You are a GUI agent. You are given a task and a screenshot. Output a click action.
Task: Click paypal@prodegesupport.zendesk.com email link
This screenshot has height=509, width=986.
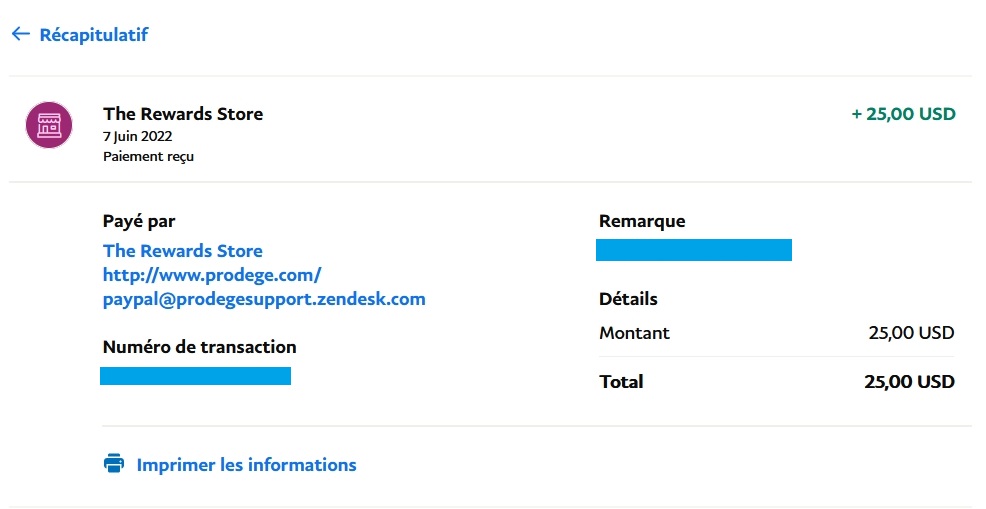click(x=264, y=299)
